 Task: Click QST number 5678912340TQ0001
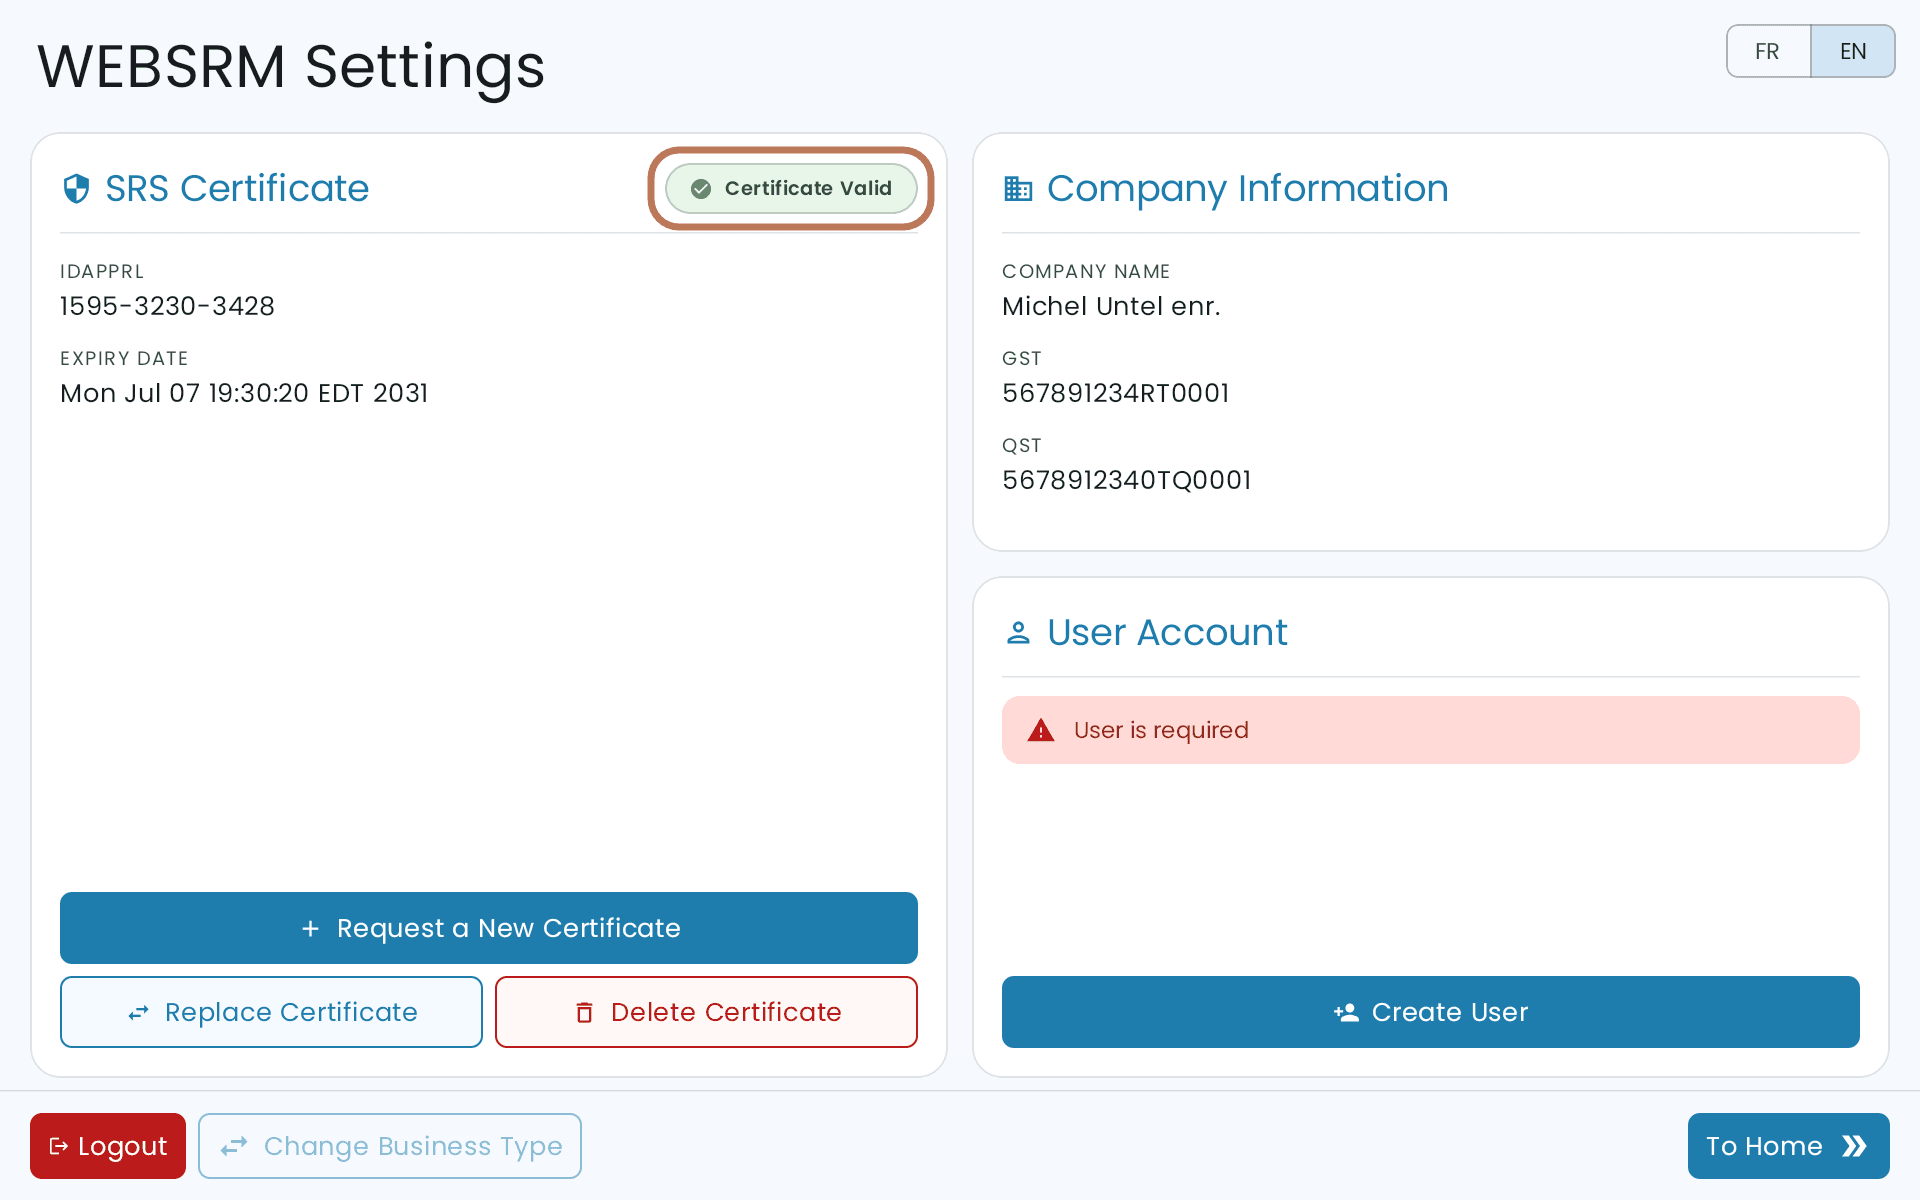[1127, 480]
